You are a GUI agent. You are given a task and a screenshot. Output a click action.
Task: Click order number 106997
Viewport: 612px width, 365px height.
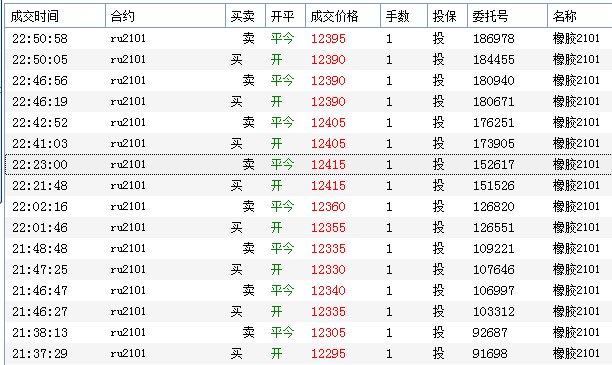(494, 291)
